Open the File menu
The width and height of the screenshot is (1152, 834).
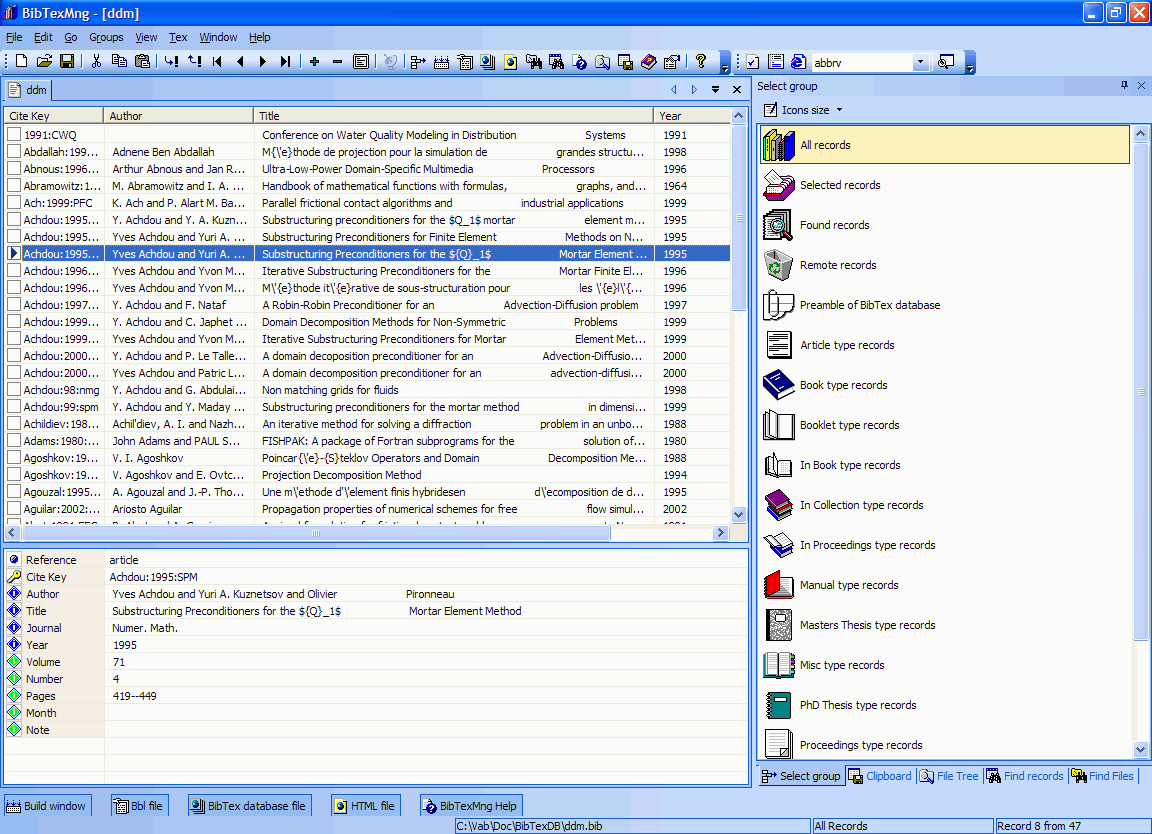point(14,37)
